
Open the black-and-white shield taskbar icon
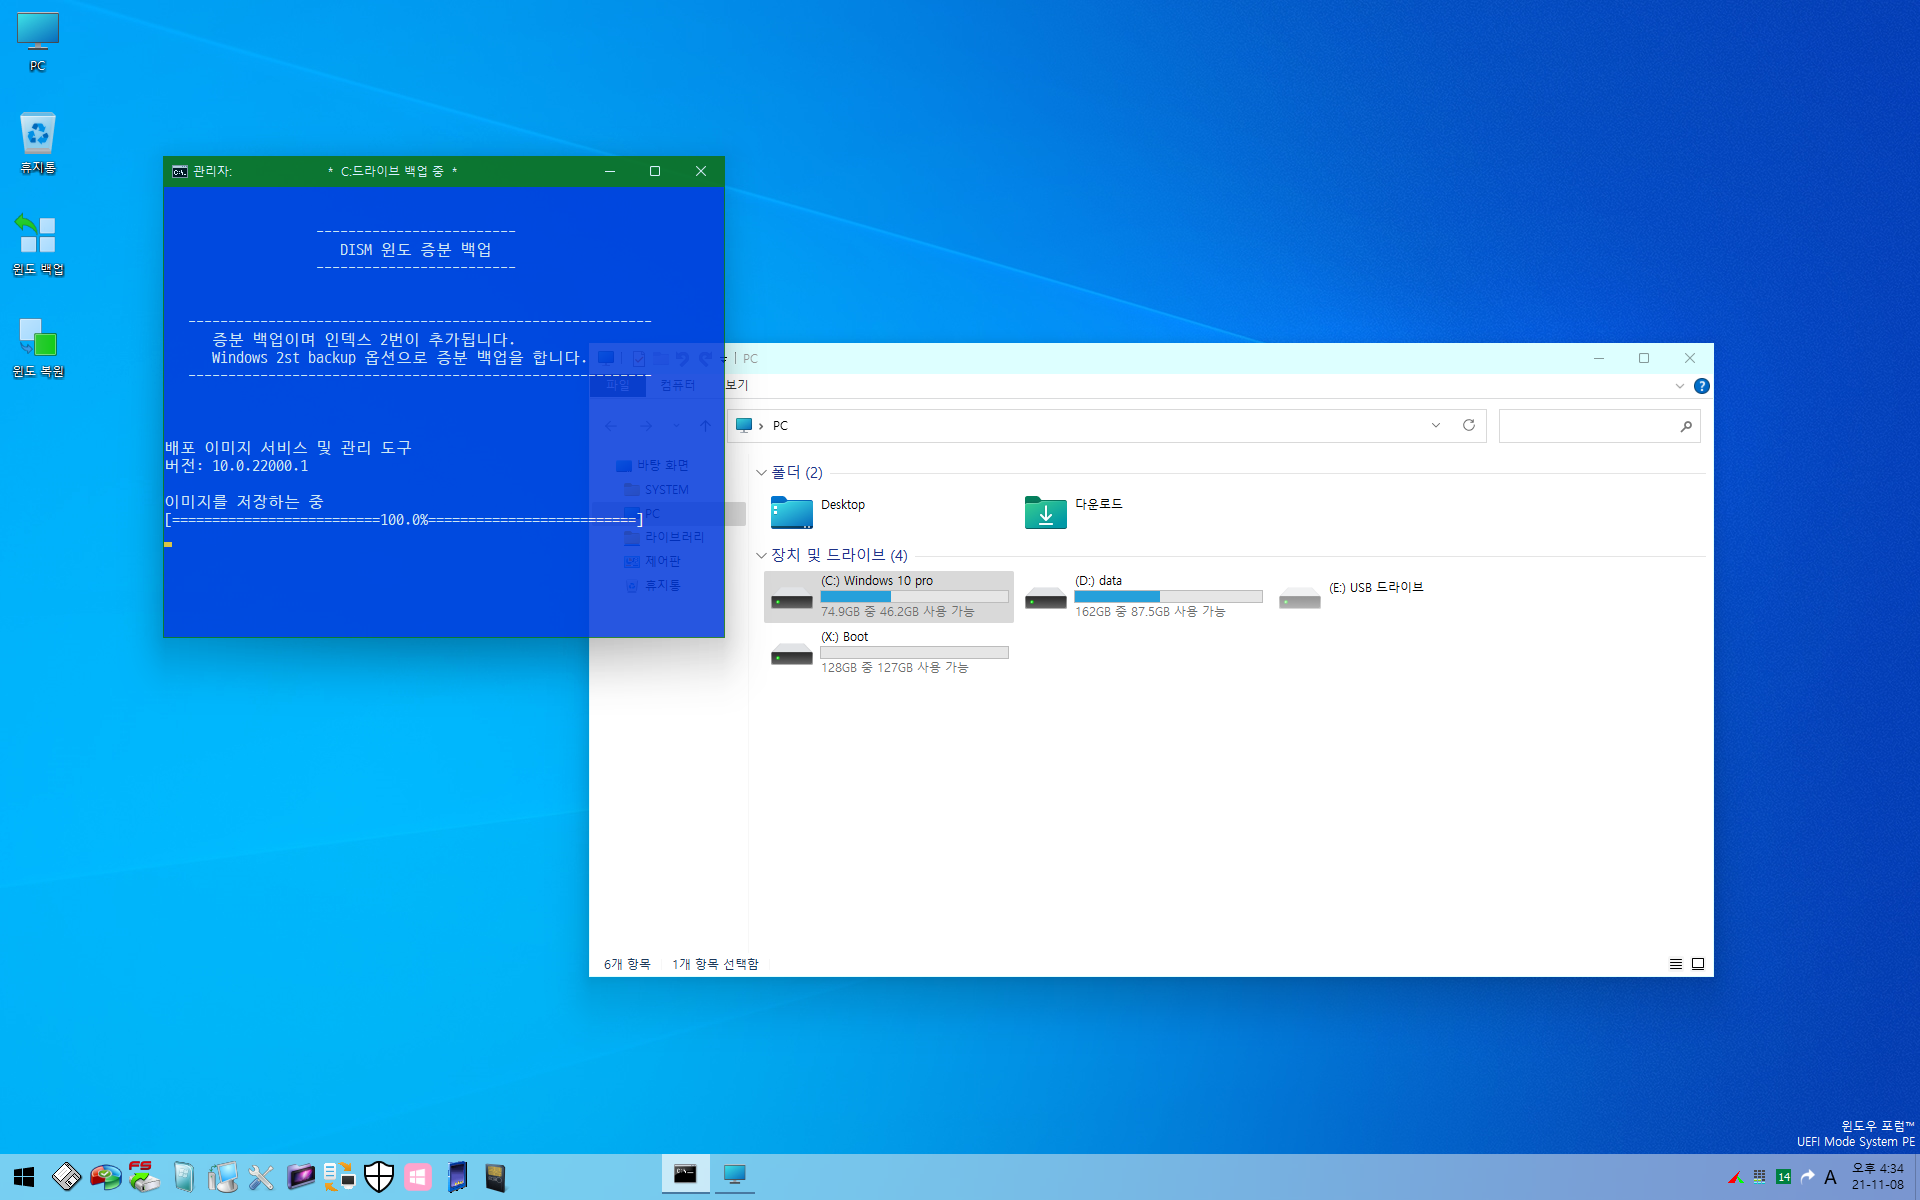tap(379, 1177)
